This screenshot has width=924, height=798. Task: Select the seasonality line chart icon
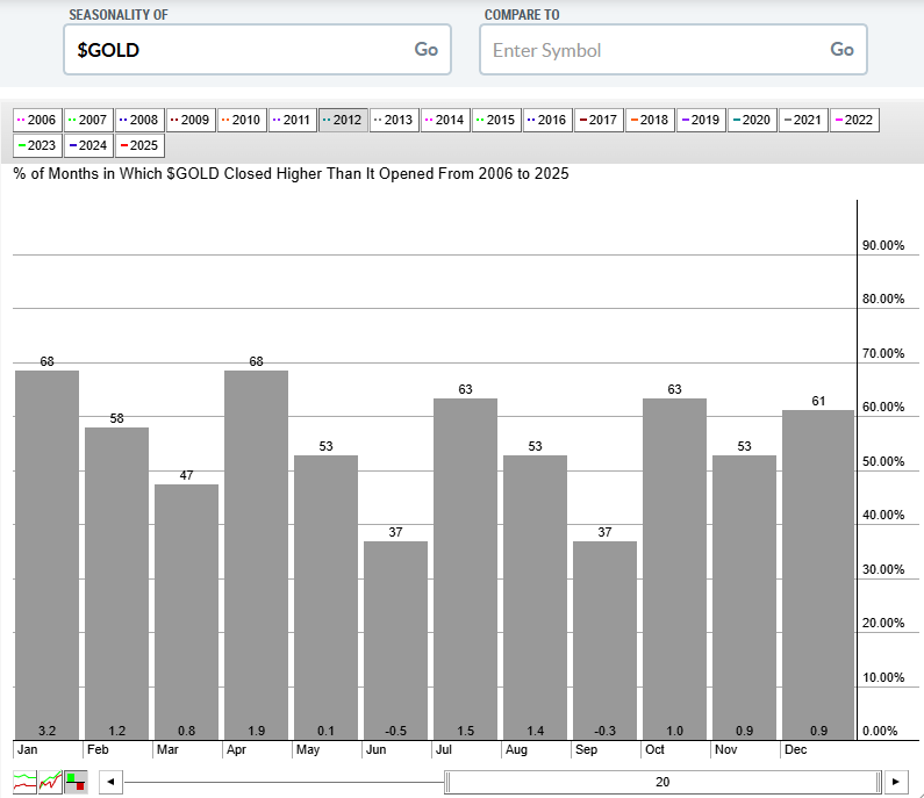[x=24, y=782]
